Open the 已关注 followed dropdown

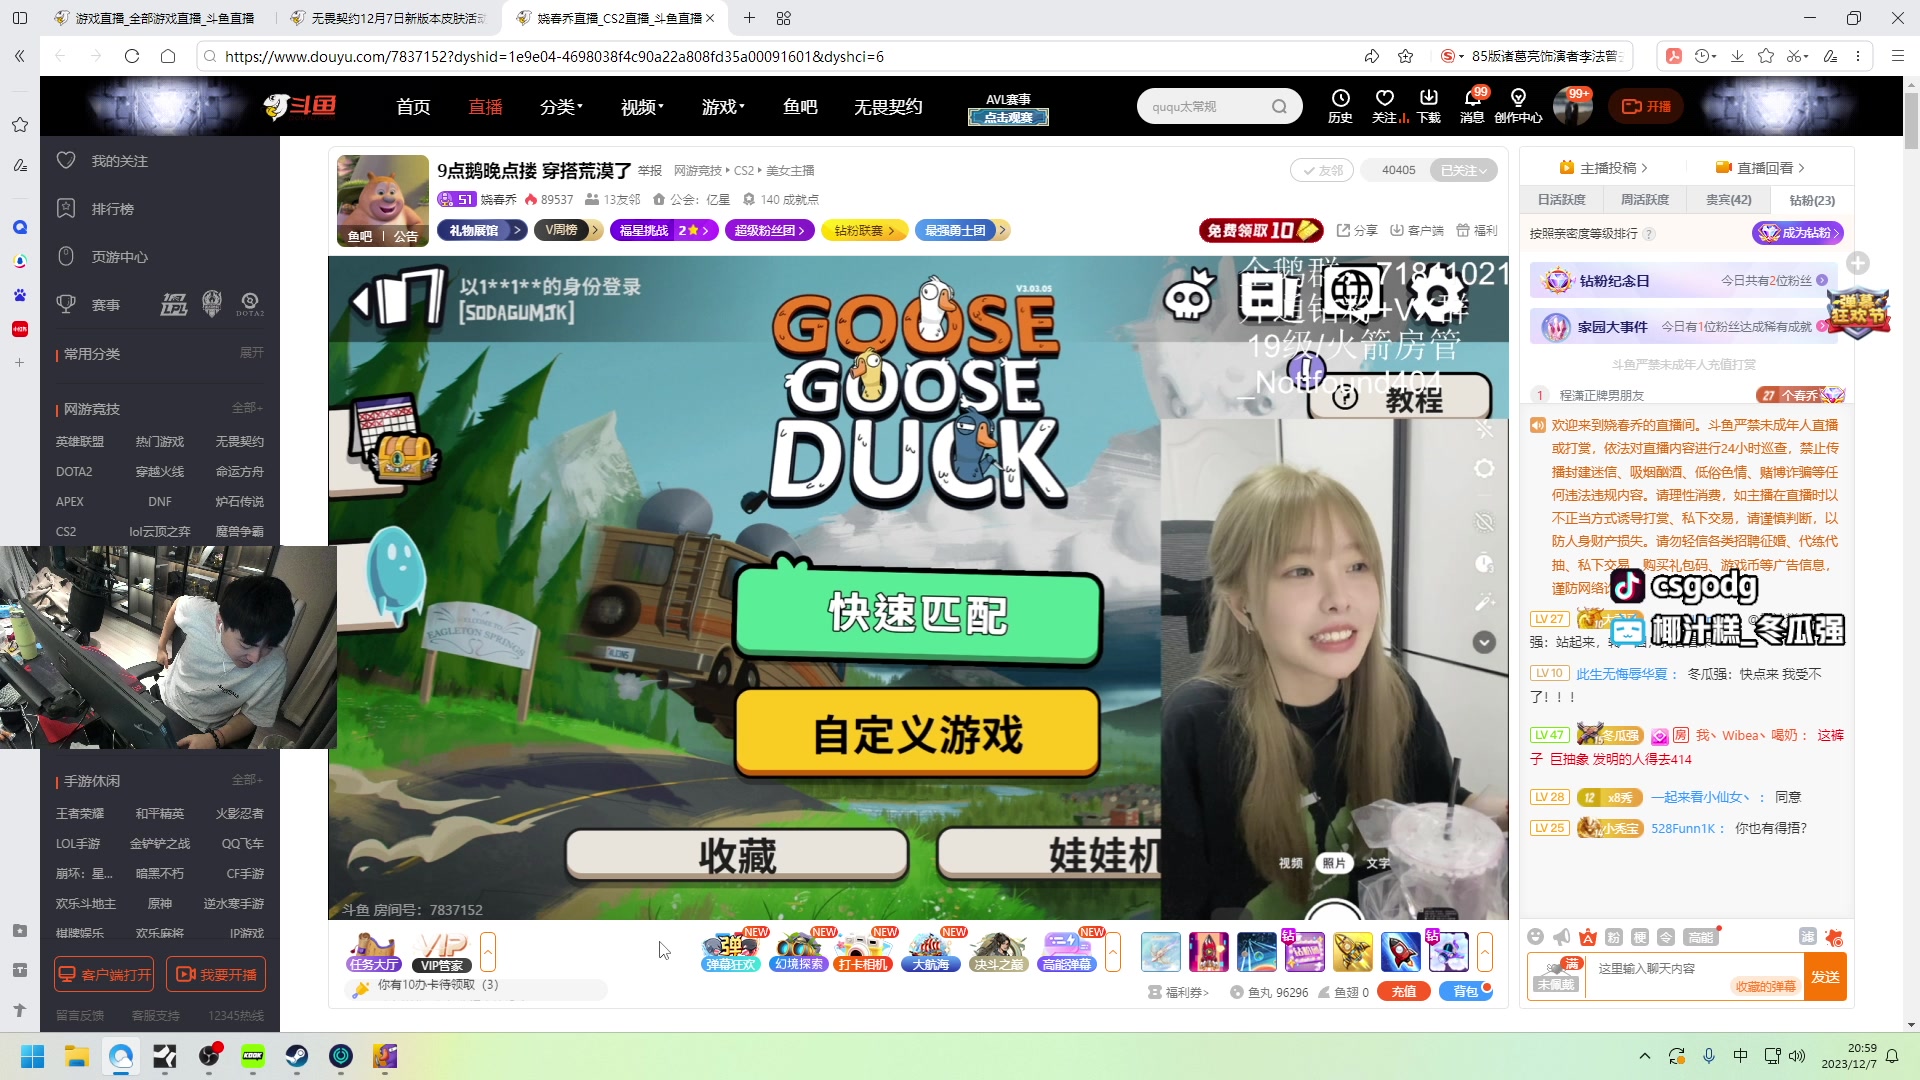click(x=1464, y=170)
